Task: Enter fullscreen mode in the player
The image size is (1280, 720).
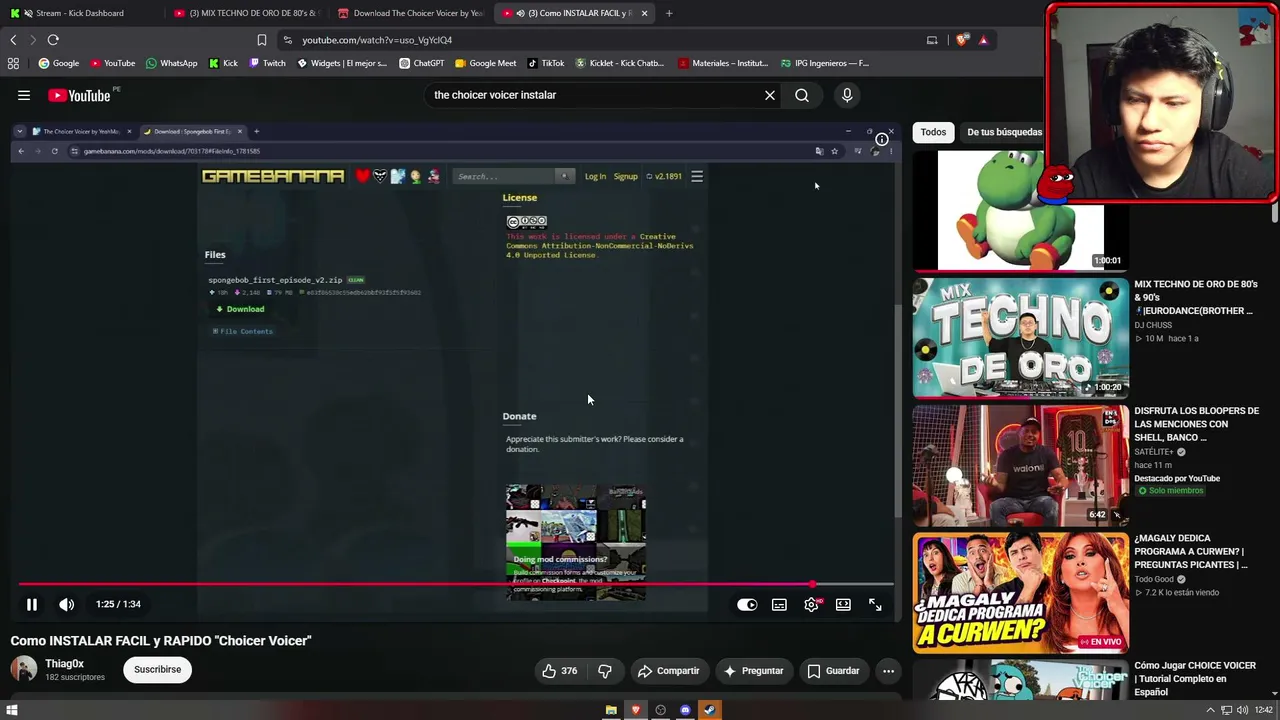Action: pos(875,604)
